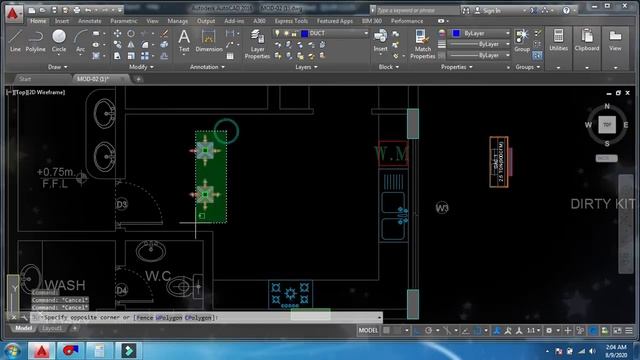Click the Help question mark icon
Screen dimensions: 640x360
tap(566, 10)
